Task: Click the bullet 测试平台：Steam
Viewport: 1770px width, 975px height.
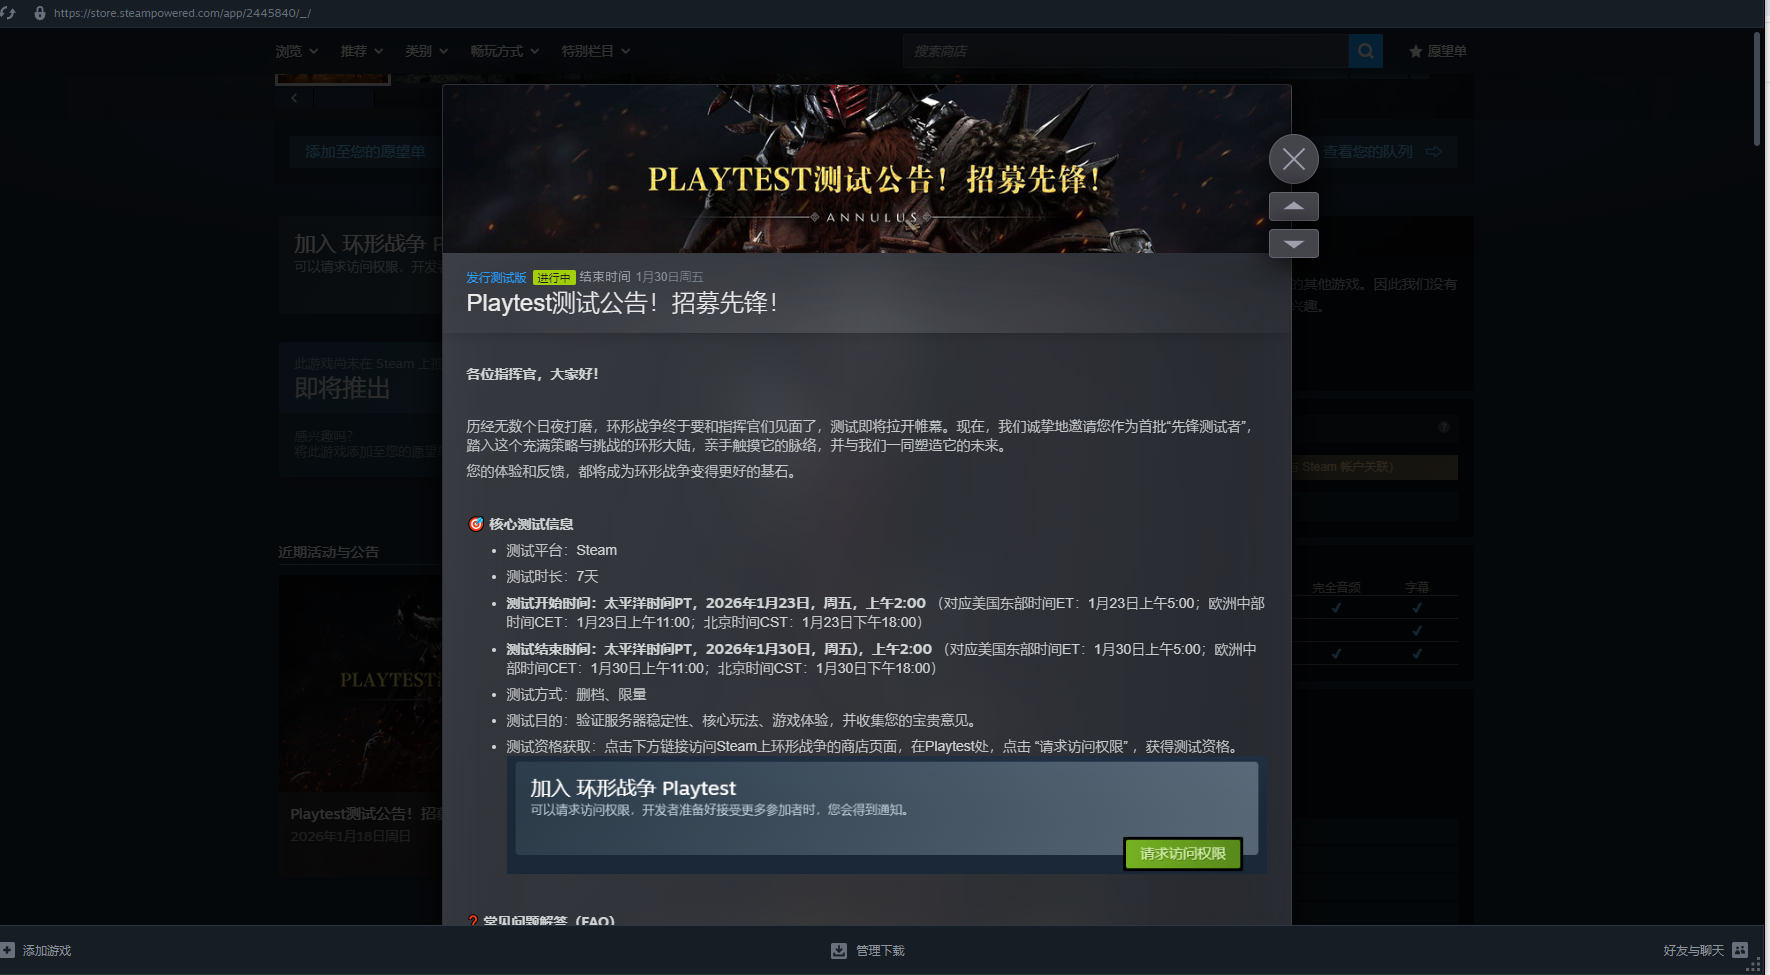Action: pos(561,550)
